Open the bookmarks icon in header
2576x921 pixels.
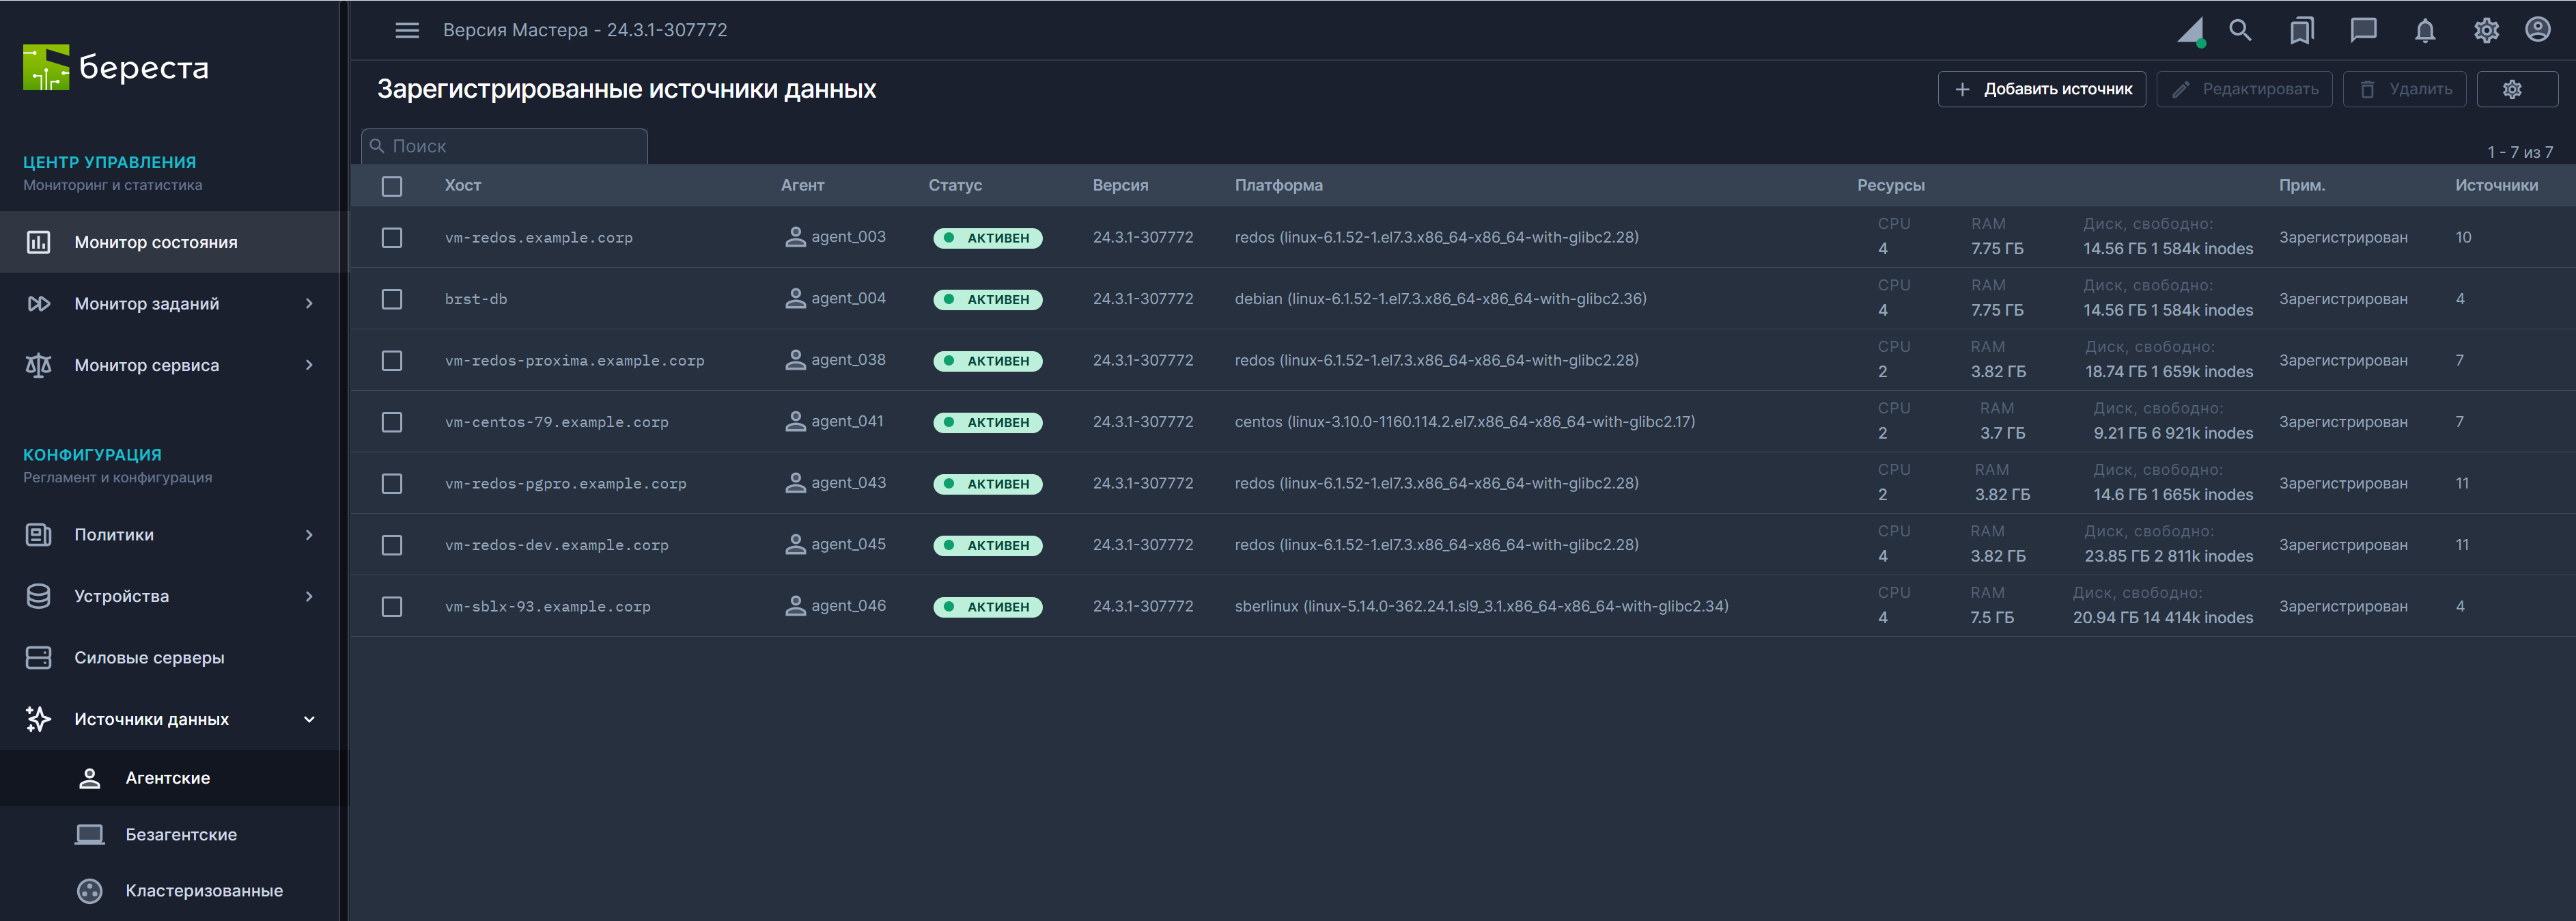(2302, 30)
